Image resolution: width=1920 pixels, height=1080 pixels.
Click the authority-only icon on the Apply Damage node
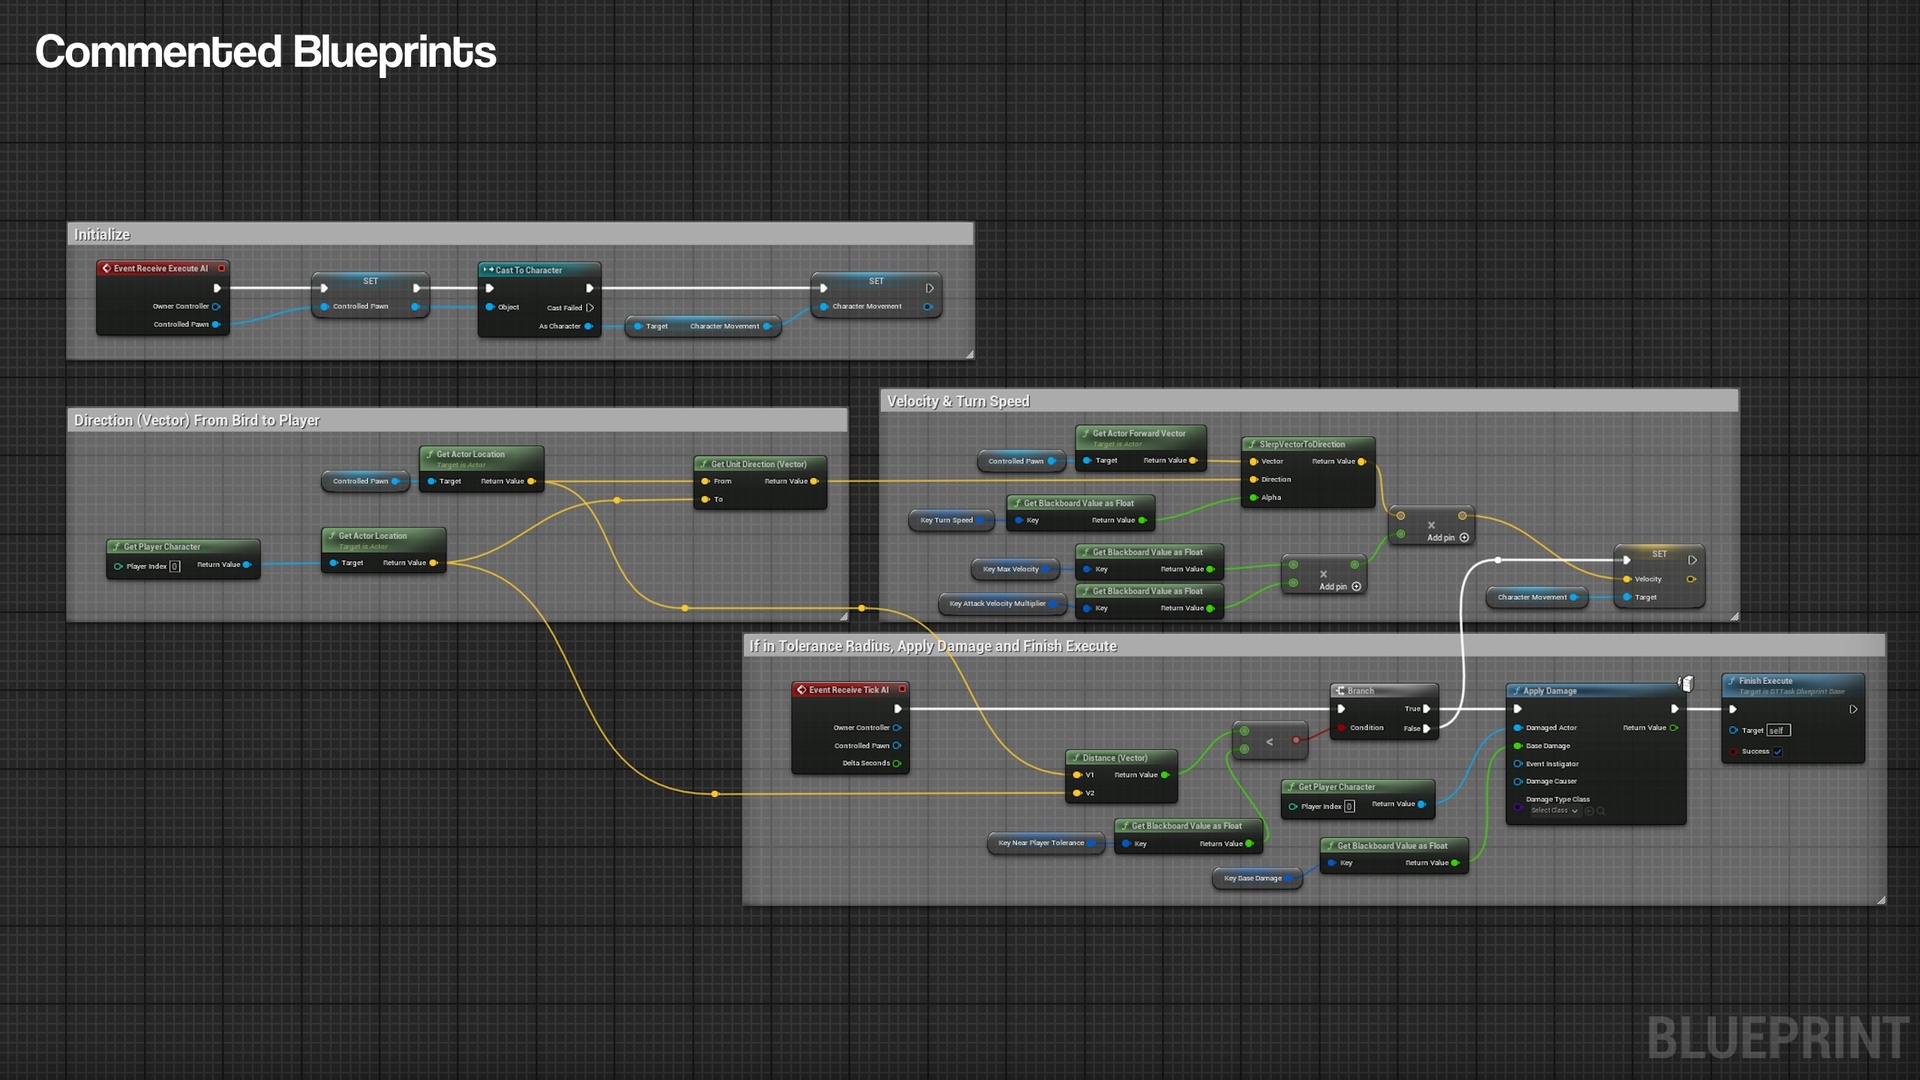(x=1686, y=684)
